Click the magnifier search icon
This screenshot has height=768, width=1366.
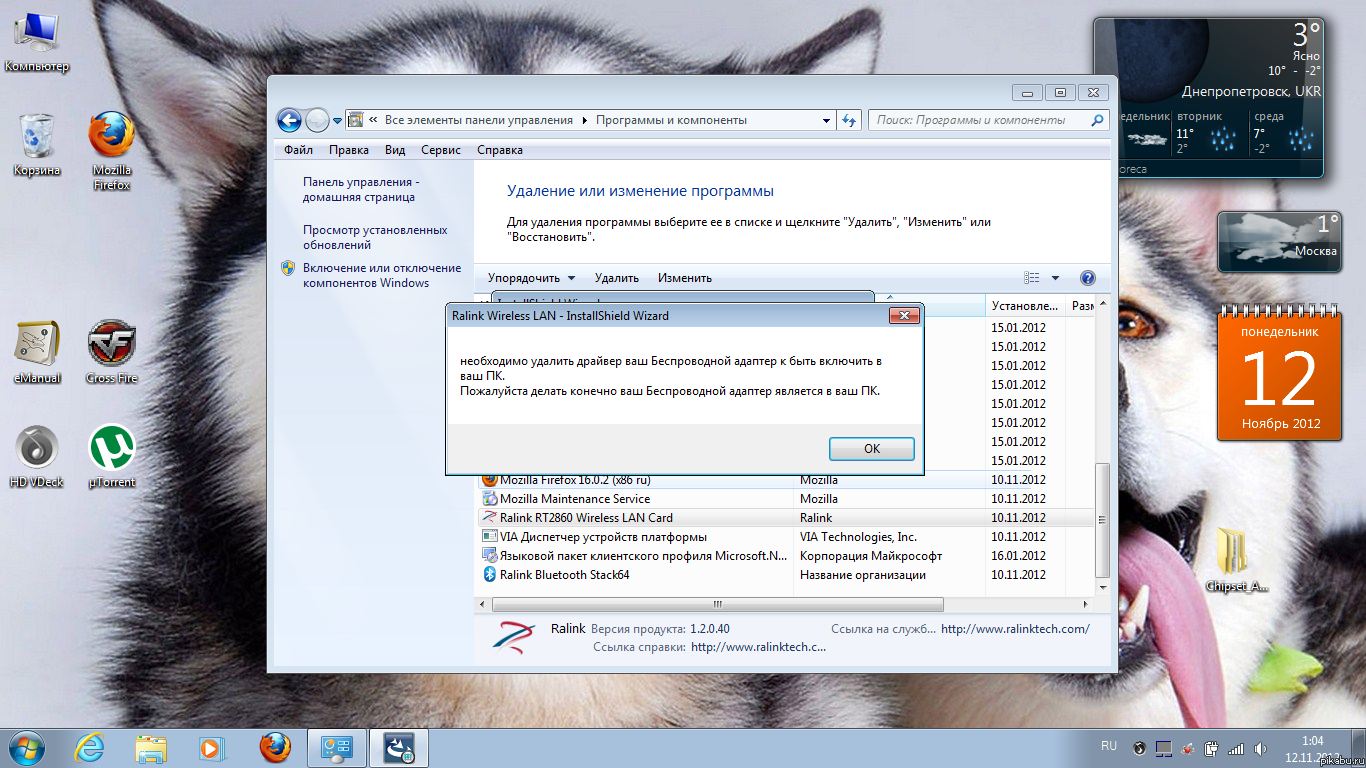click(1098, 120)
